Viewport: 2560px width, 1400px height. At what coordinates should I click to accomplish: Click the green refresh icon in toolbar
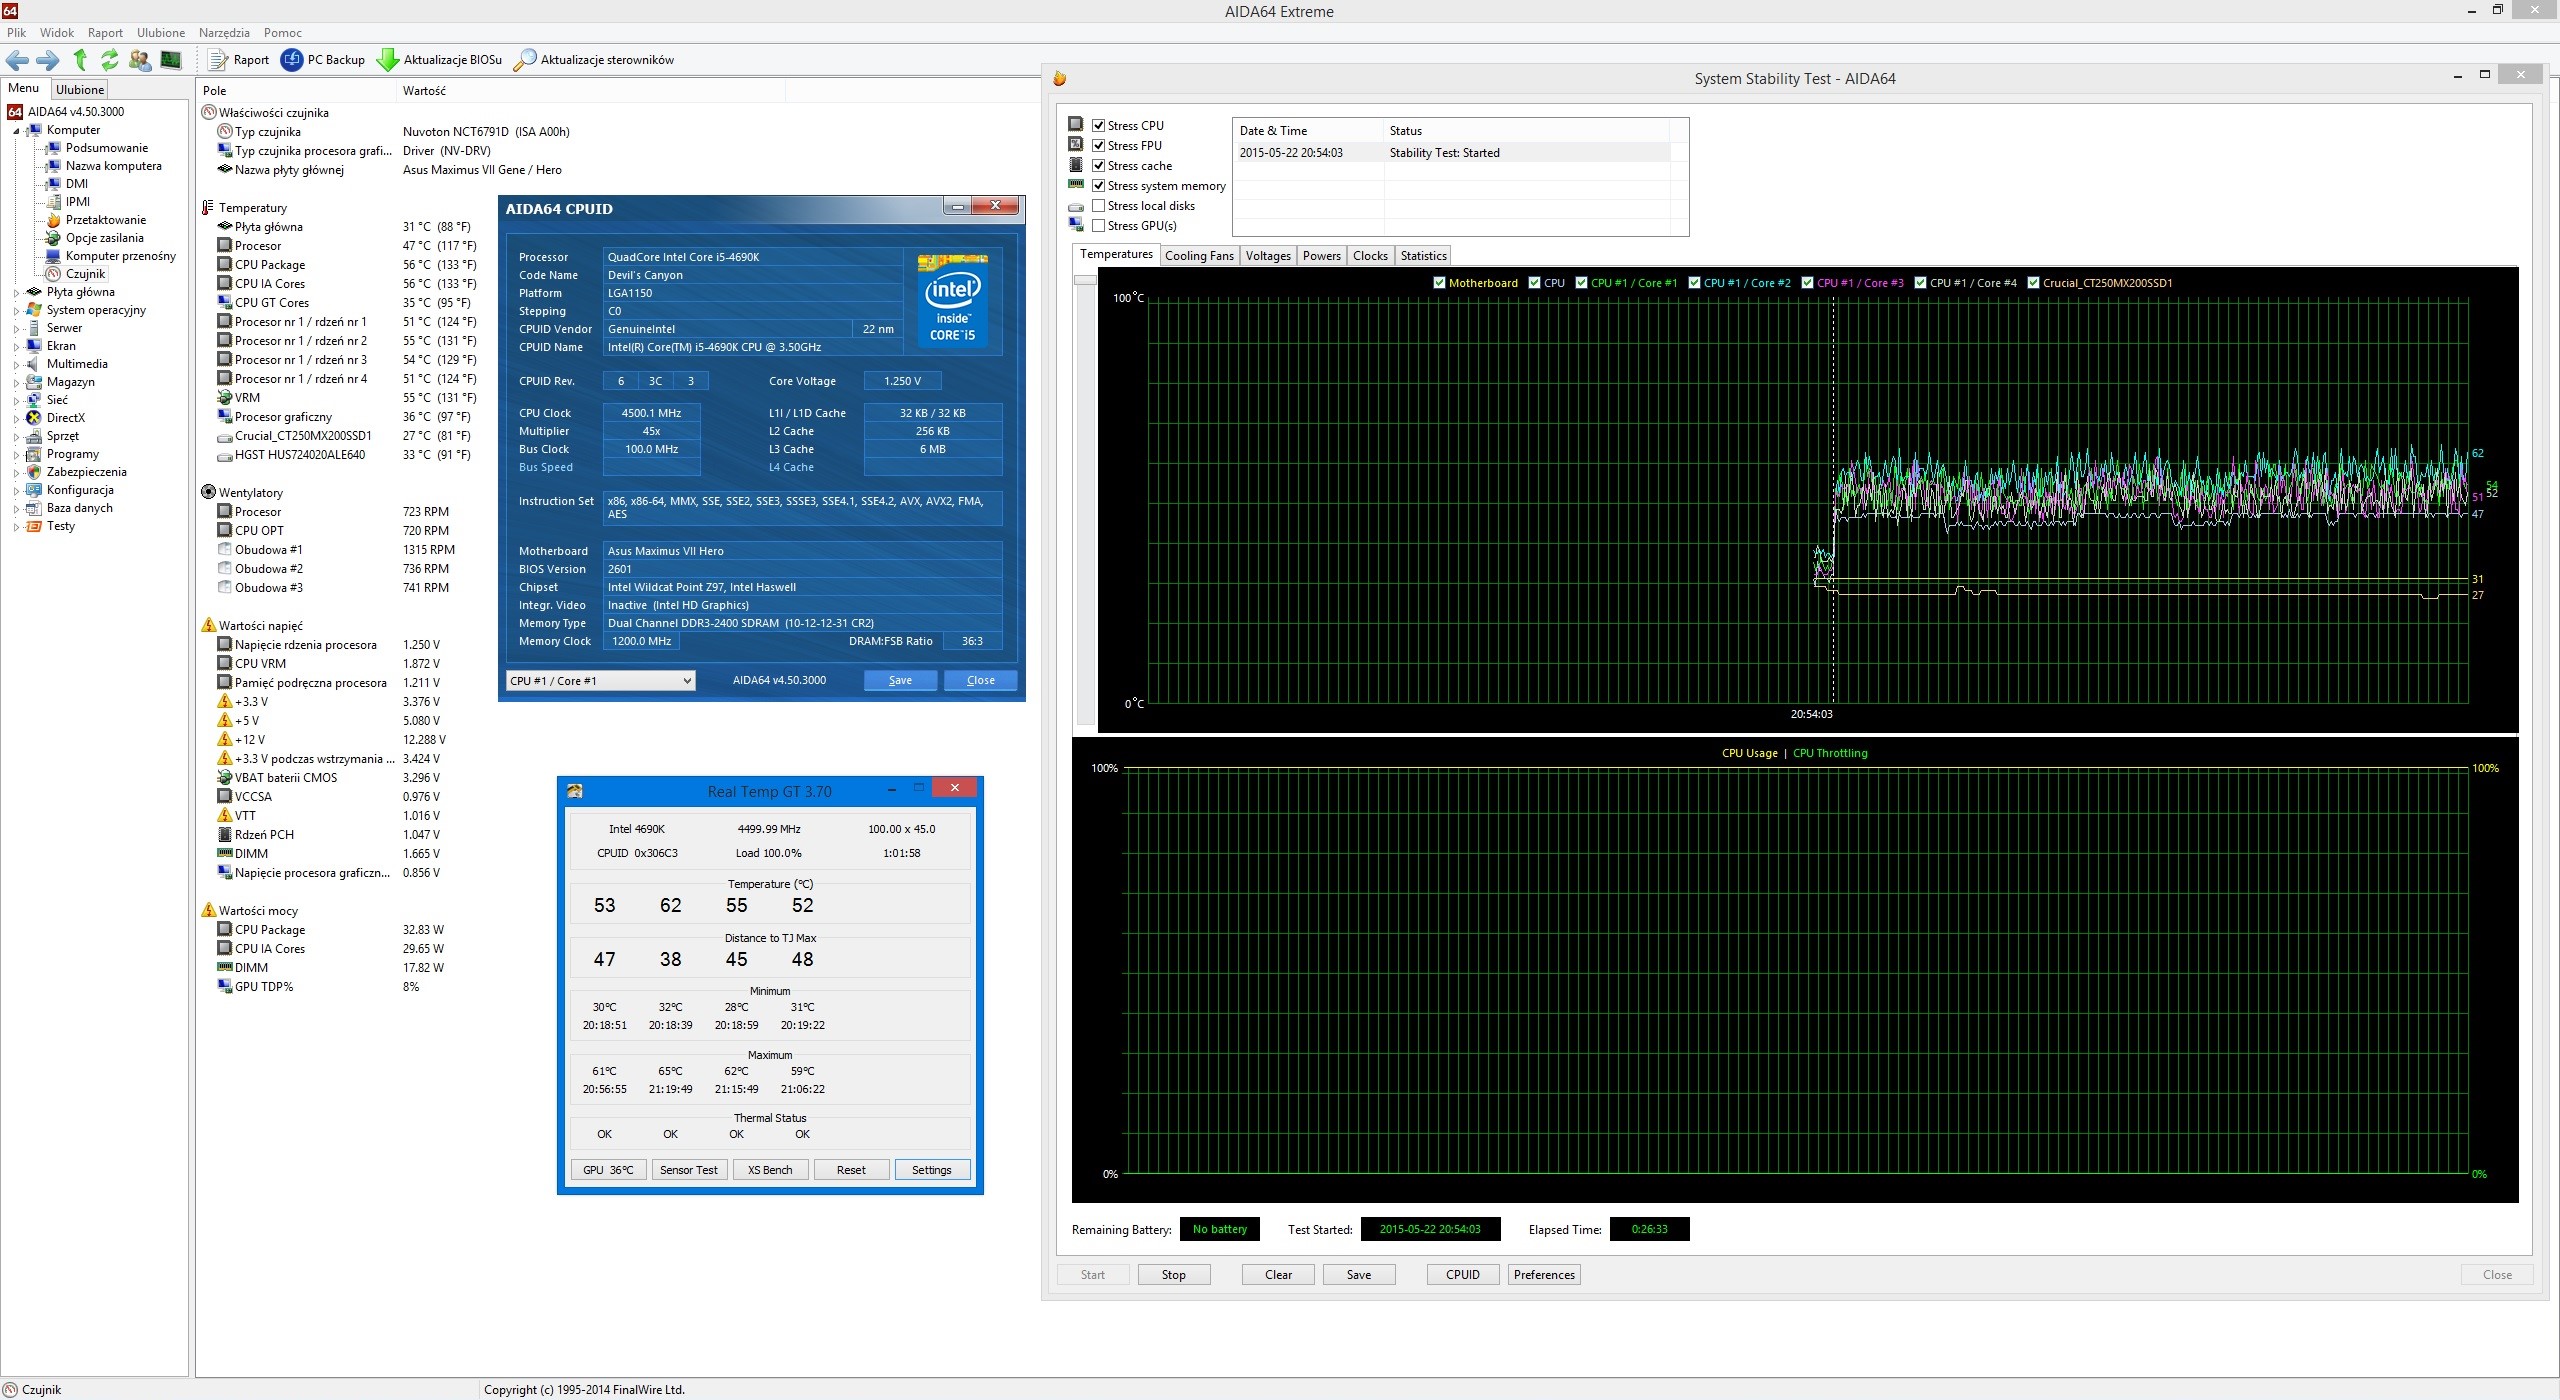[109, 60]
